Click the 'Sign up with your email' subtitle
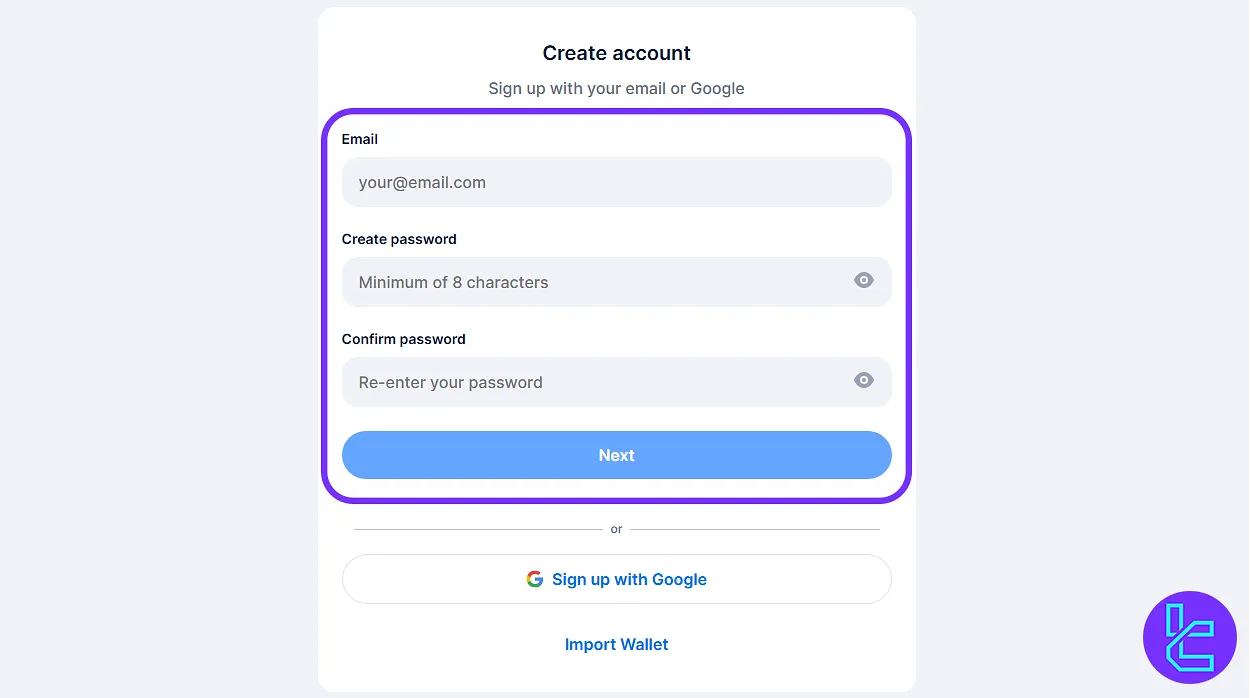 616,88
